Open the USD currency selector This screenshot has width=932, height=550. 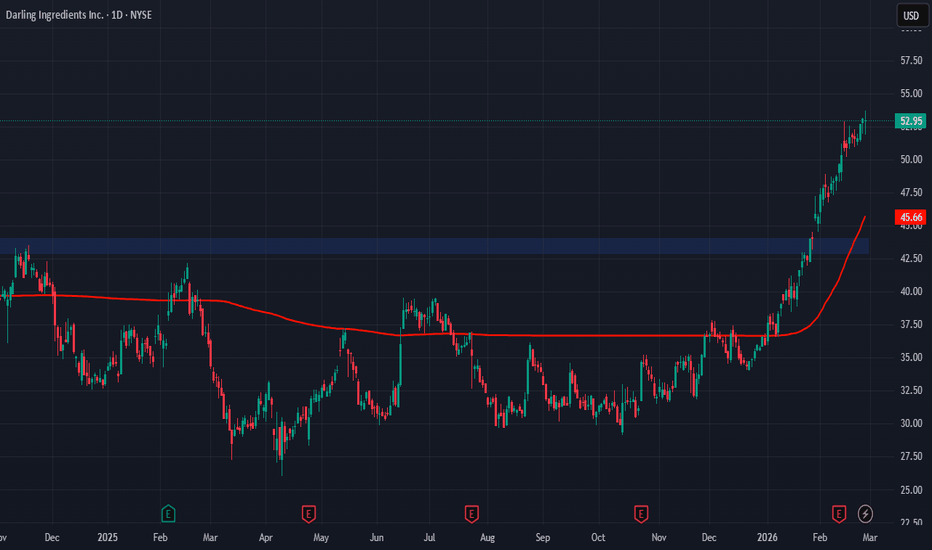911,15
